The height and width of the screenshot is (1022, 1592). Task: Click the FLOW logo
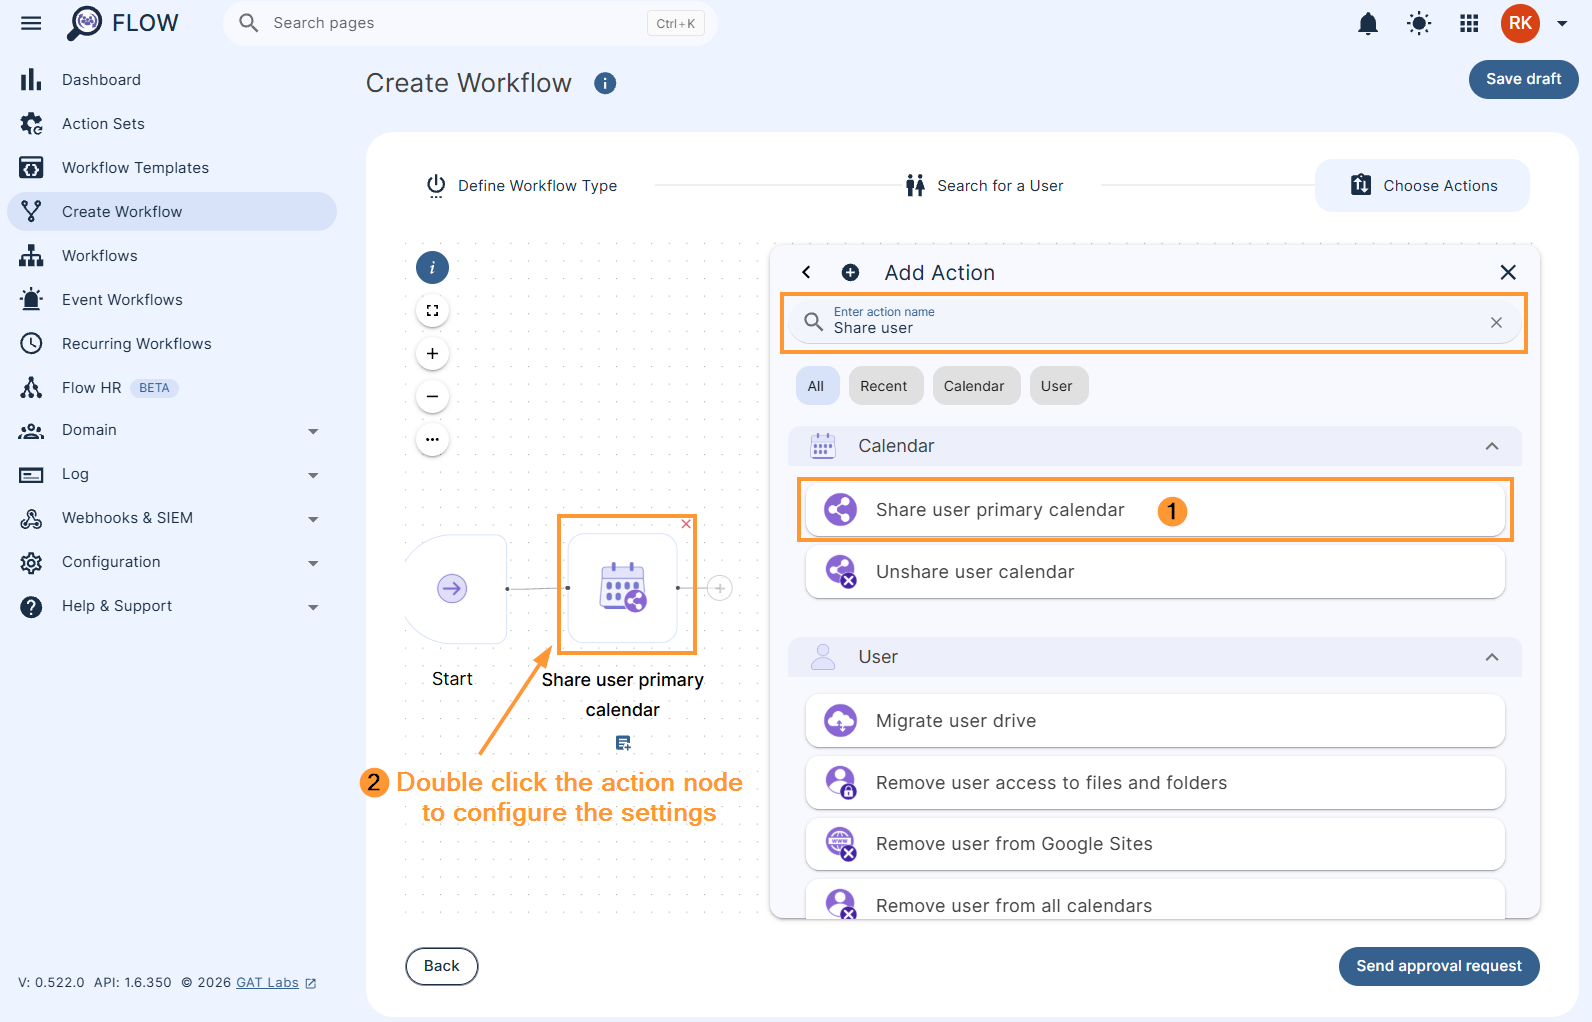(x=122, y=23)
